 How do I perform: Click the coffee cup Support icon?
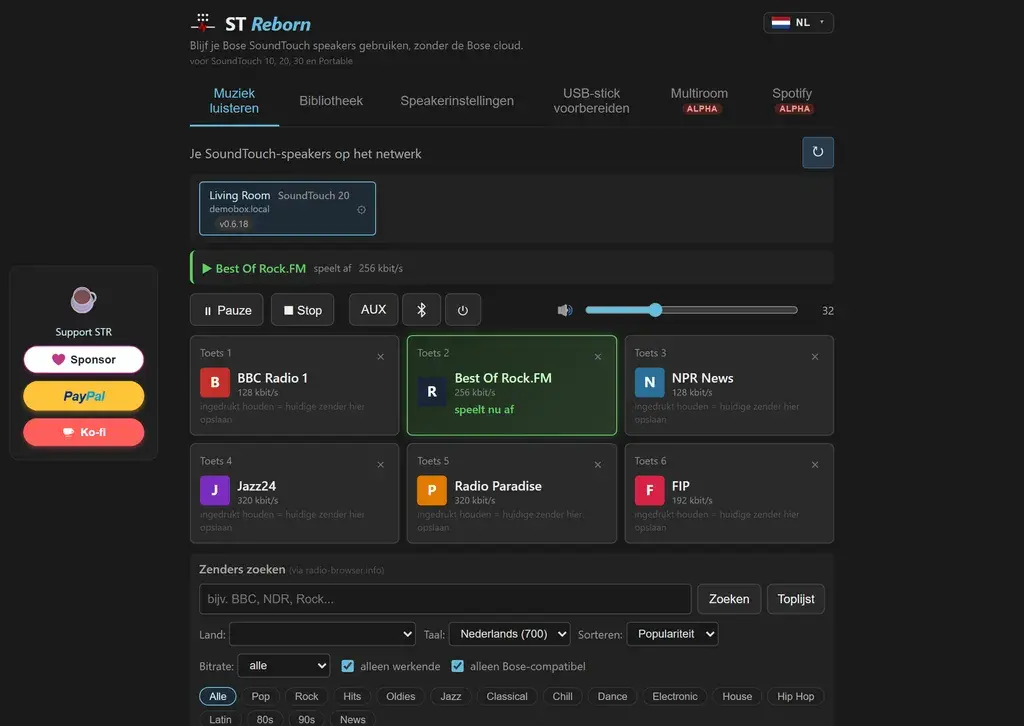click(83, 300)
